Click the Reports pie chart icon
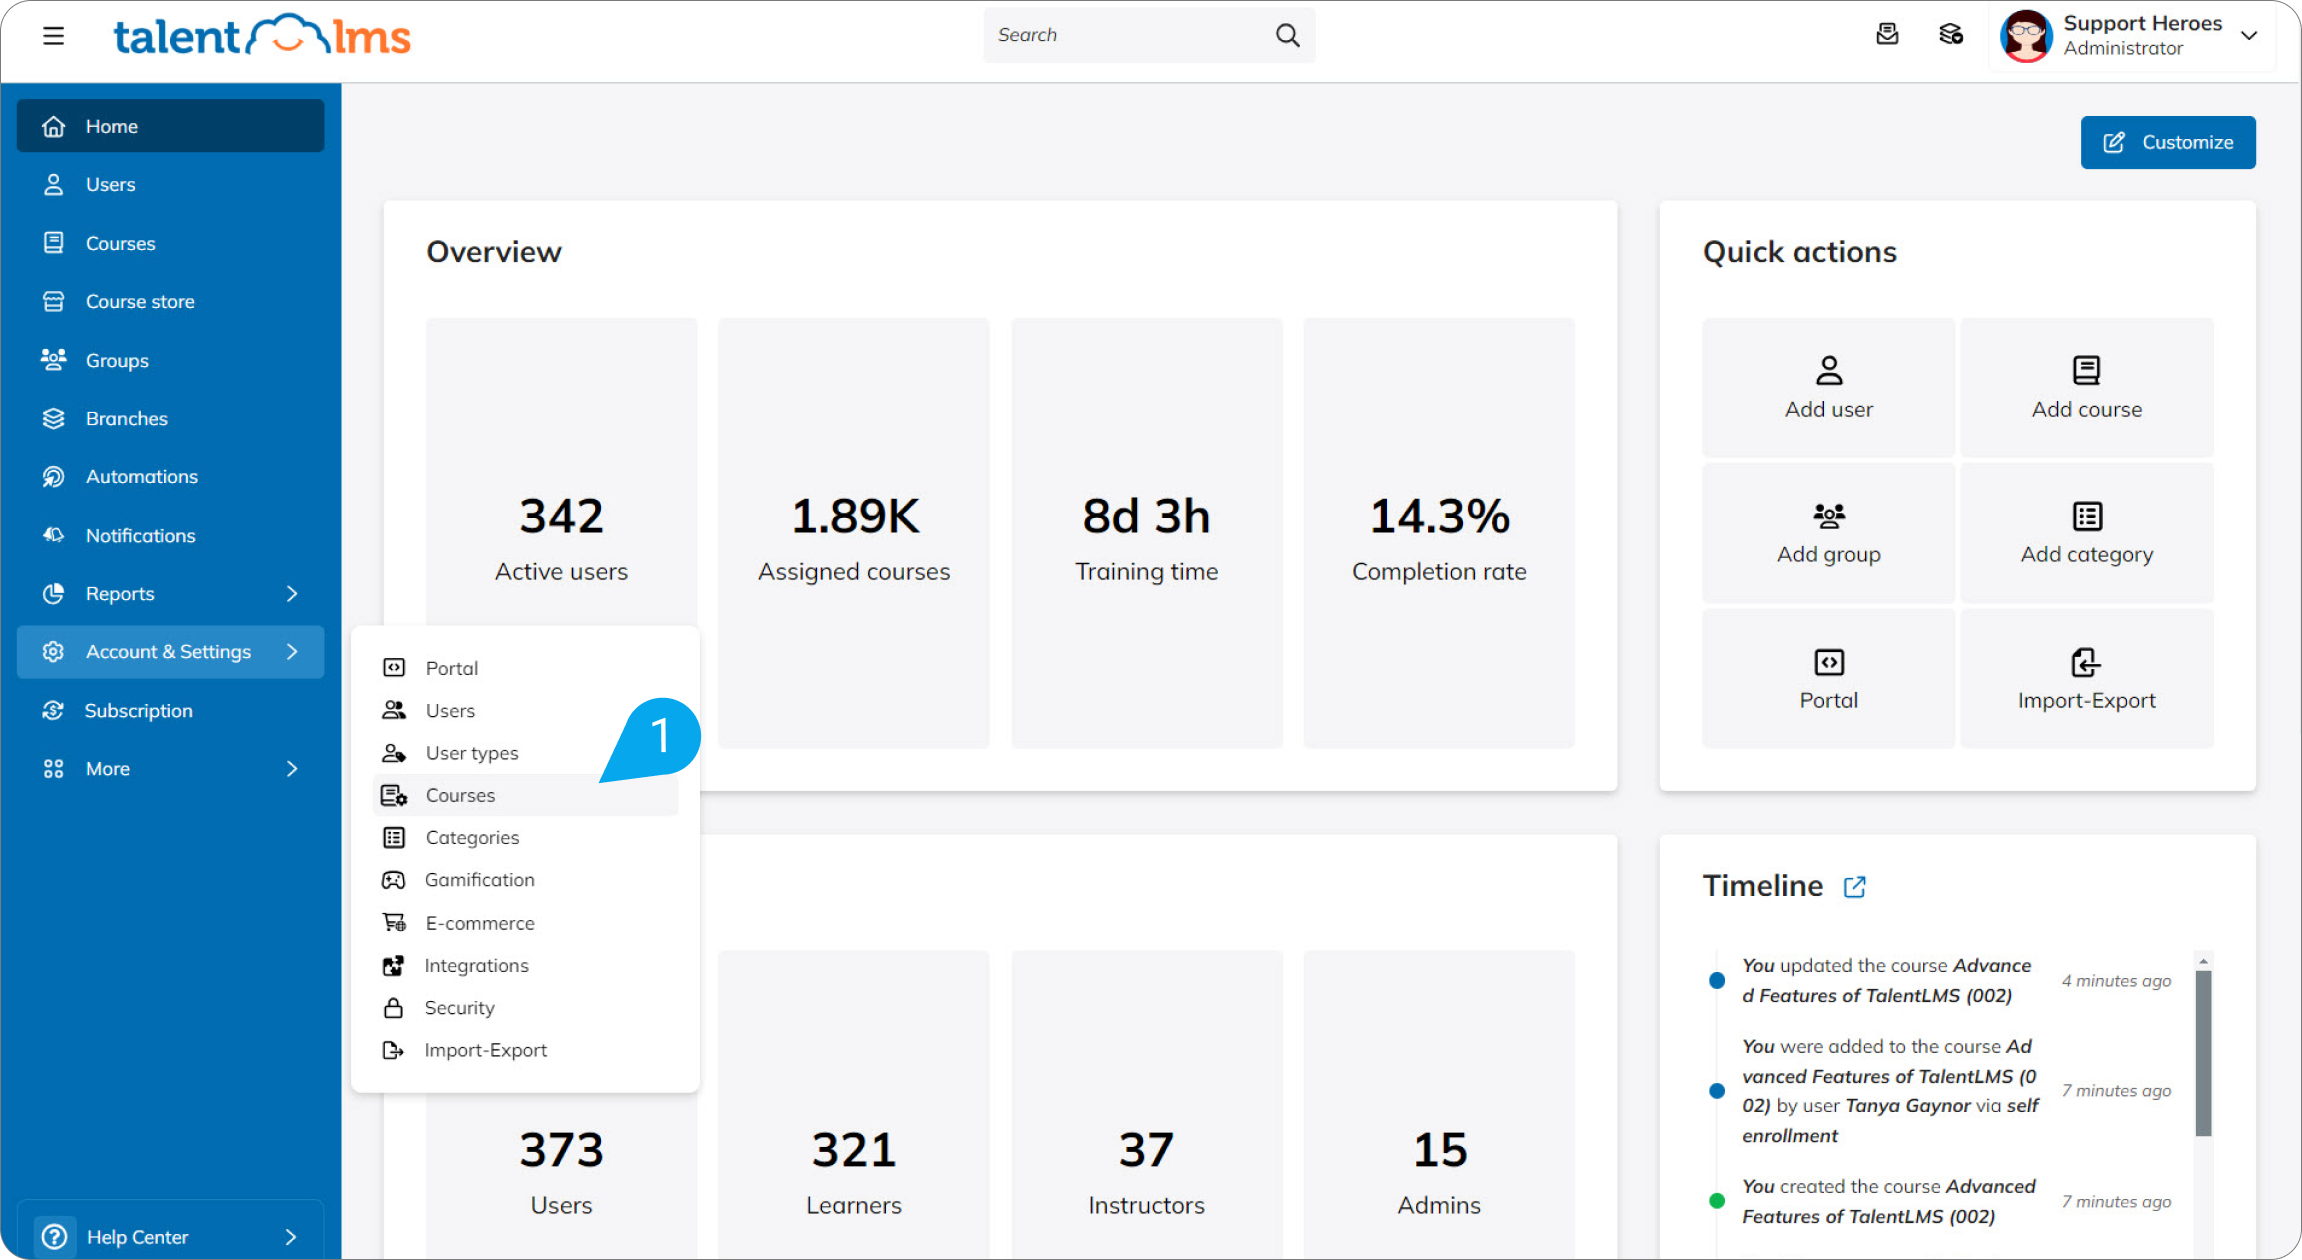This screenshot has width=2302, height=1260. pyautogui.click(x=54, y=594)
